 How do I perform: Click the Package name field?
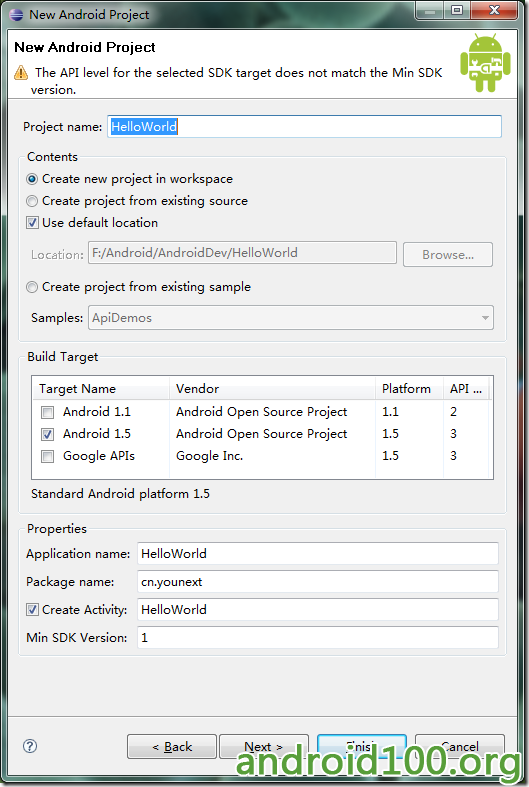pyautogui.click(x=318, y=581)
